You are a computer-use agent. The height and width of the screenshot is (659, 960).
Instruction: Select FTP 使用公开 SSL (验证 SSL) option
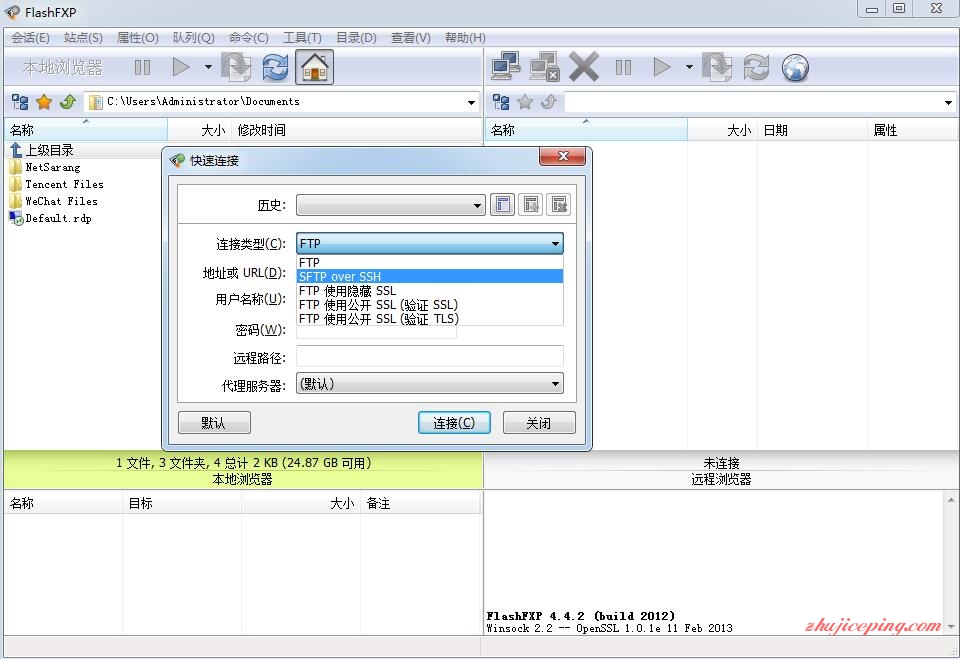[x=429, y=304]
